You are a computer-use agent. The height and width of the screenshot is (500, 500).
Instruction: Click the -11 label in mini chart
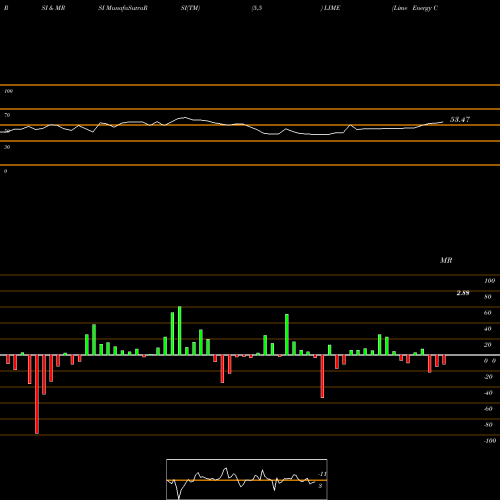coord(322,474)
